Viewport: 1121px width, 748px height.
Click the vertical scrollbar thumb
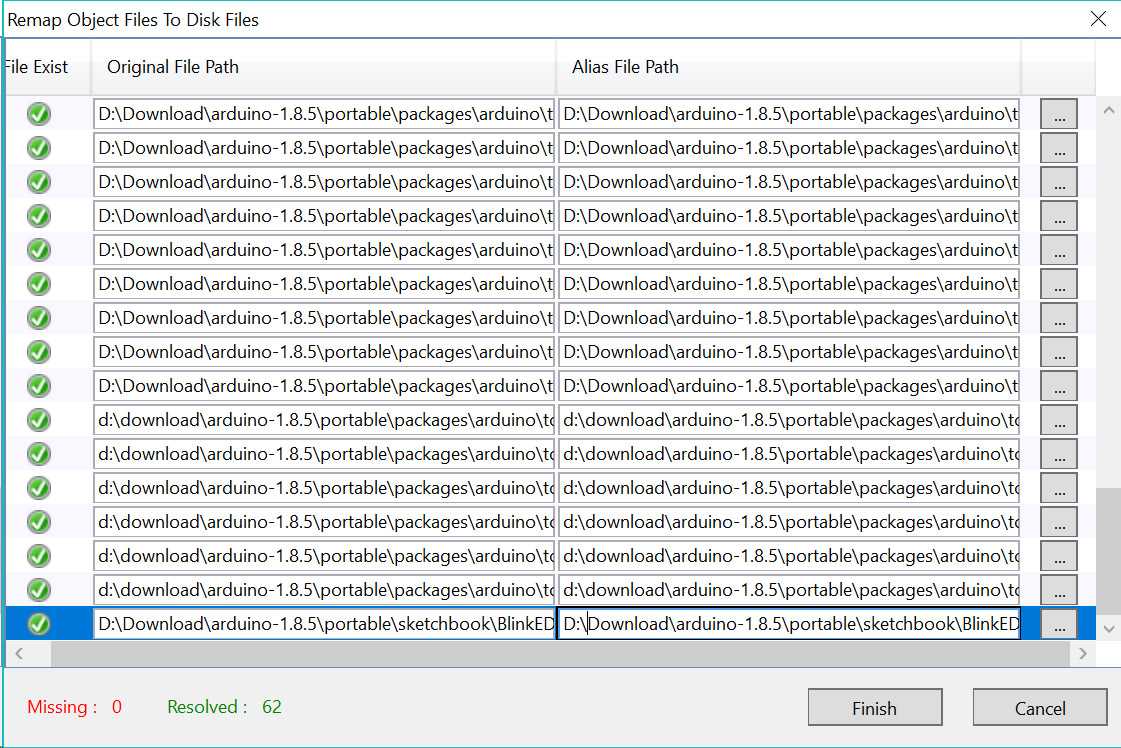pyautogui.click(x=1108, y=550)
